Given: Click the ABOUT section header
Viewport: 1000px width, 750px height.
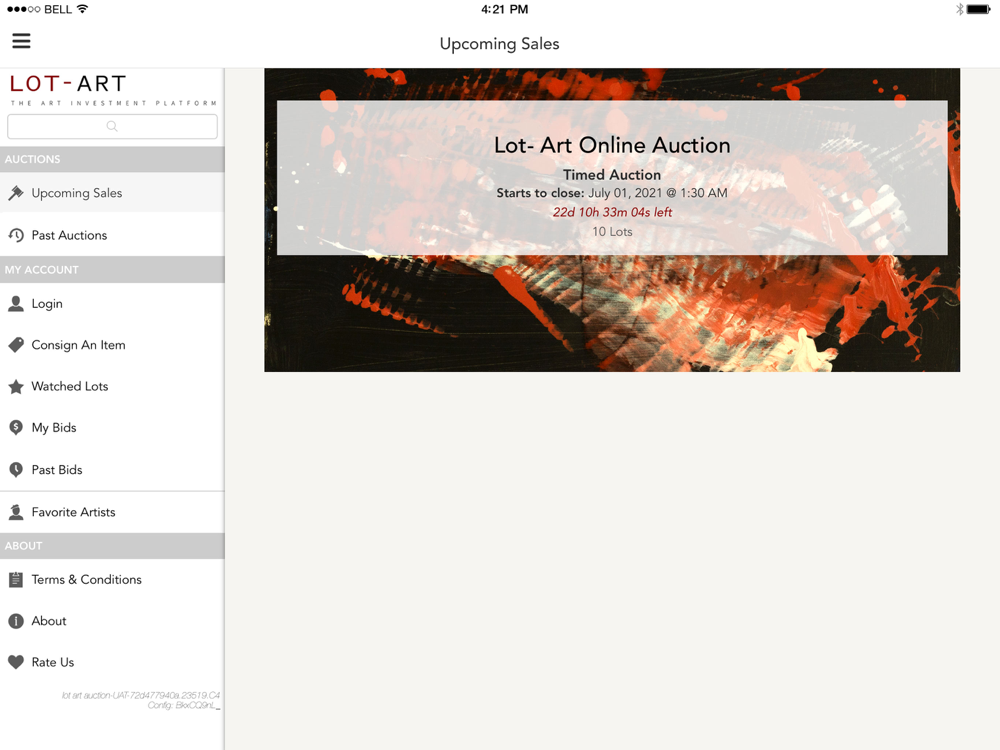Looking at the screenshot, I should click(x=112, y=546).
